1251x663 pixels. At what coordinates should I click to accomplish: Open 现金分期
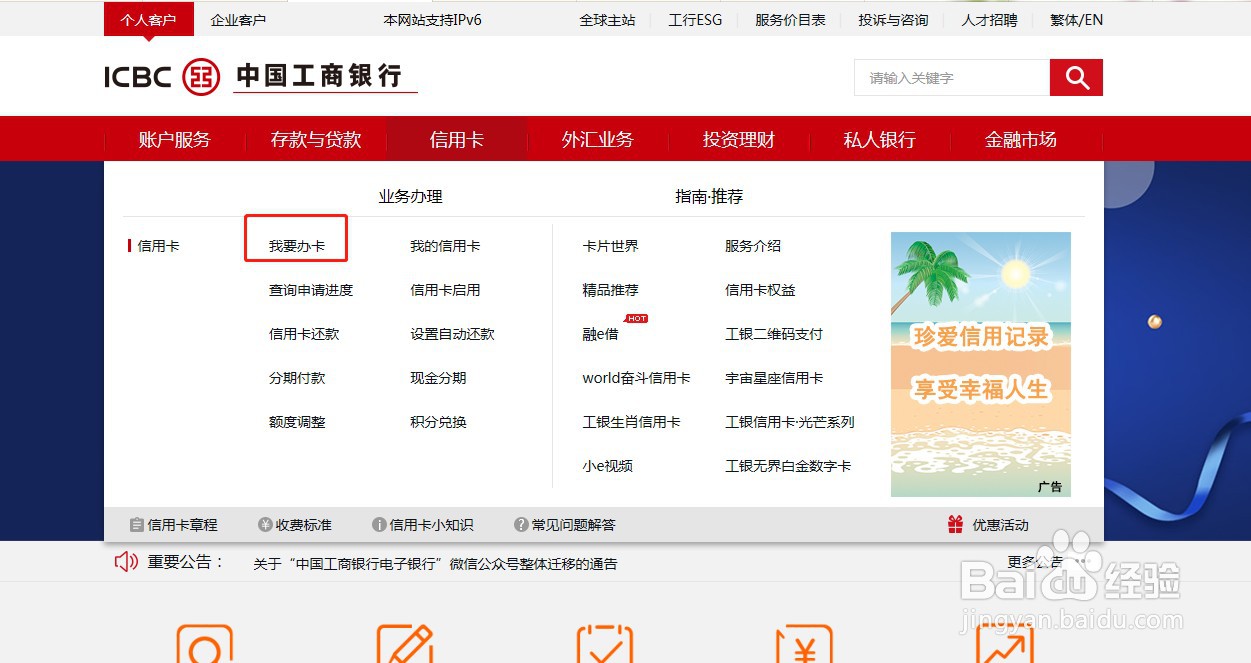coord(438,378)
